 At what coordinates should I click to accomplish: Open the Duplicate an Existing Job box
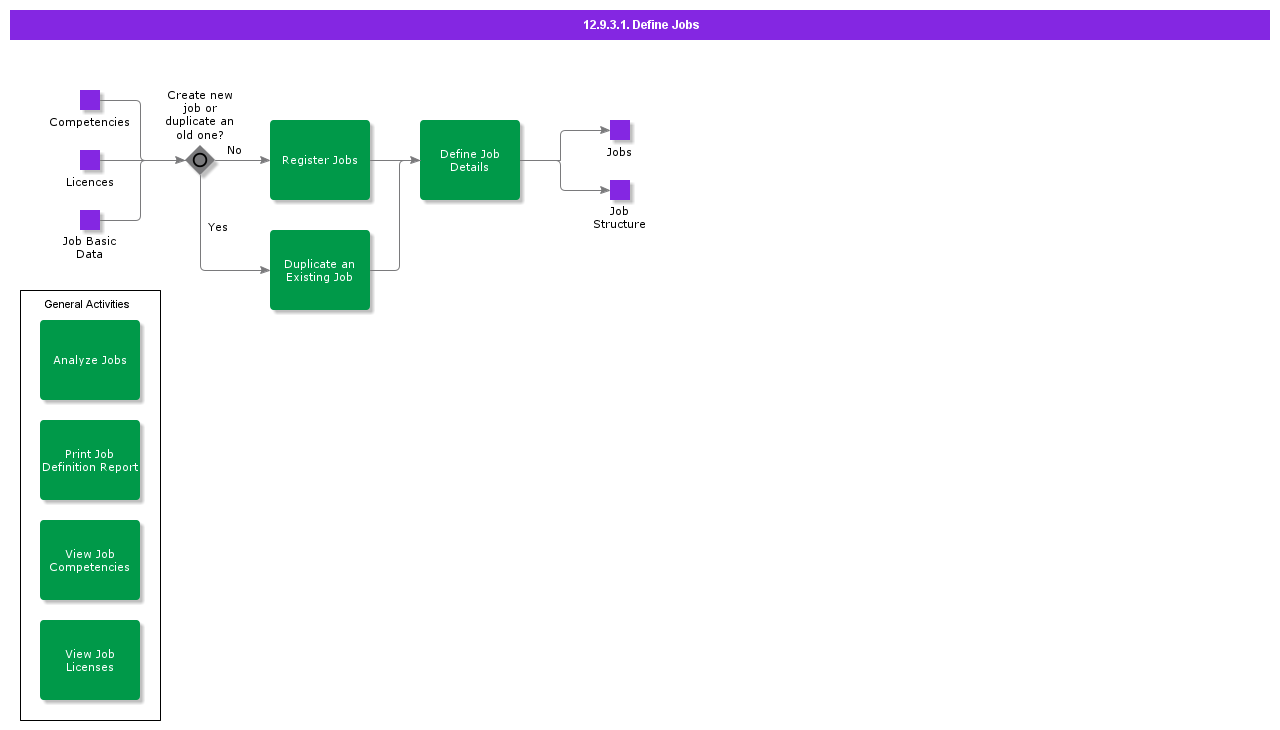320,270
